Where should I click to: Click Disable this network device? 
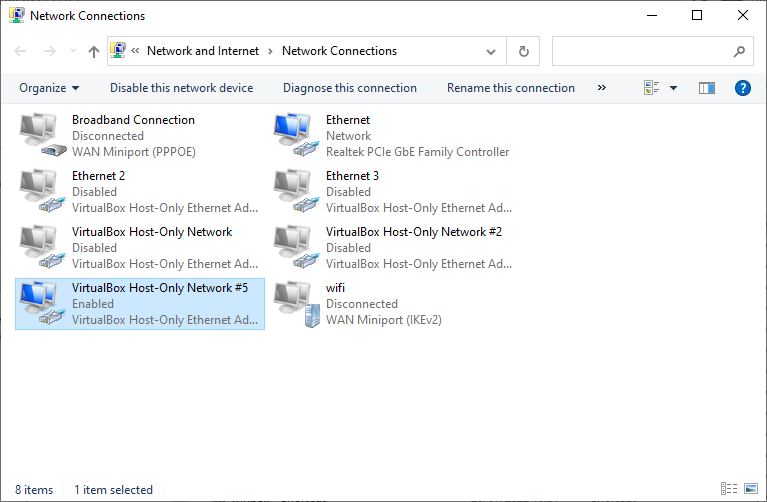[181, 88]
